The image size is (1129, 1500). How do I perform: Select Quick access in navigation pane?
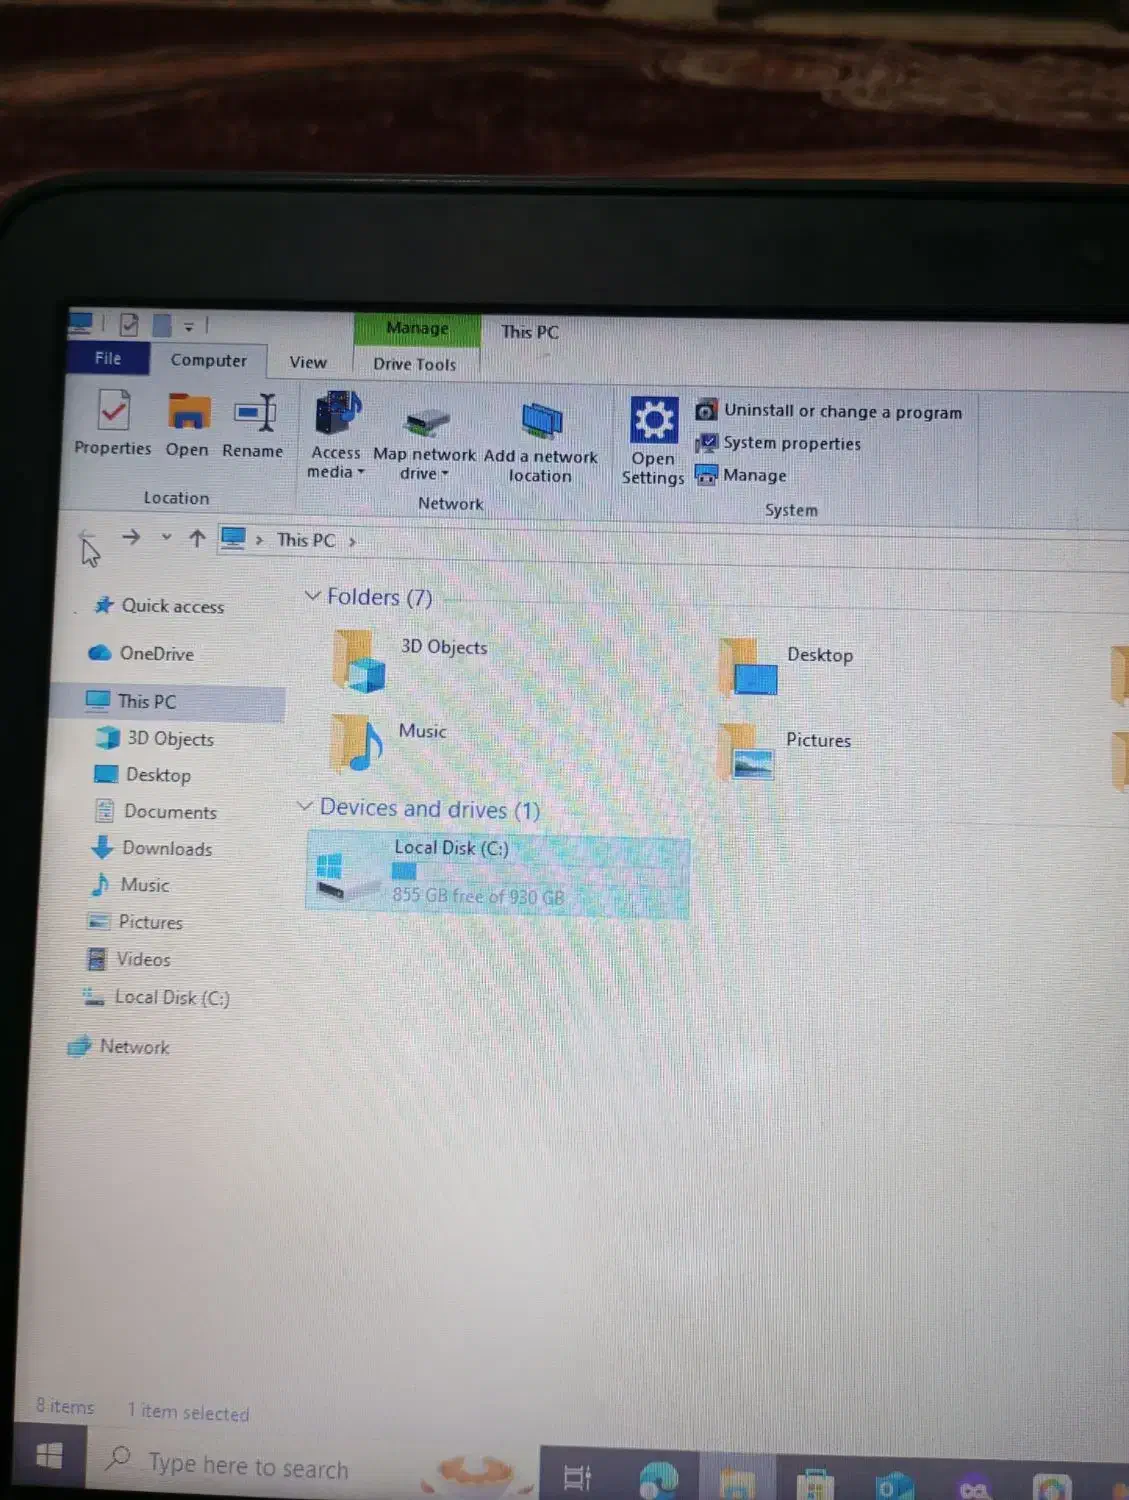[159, 605]
